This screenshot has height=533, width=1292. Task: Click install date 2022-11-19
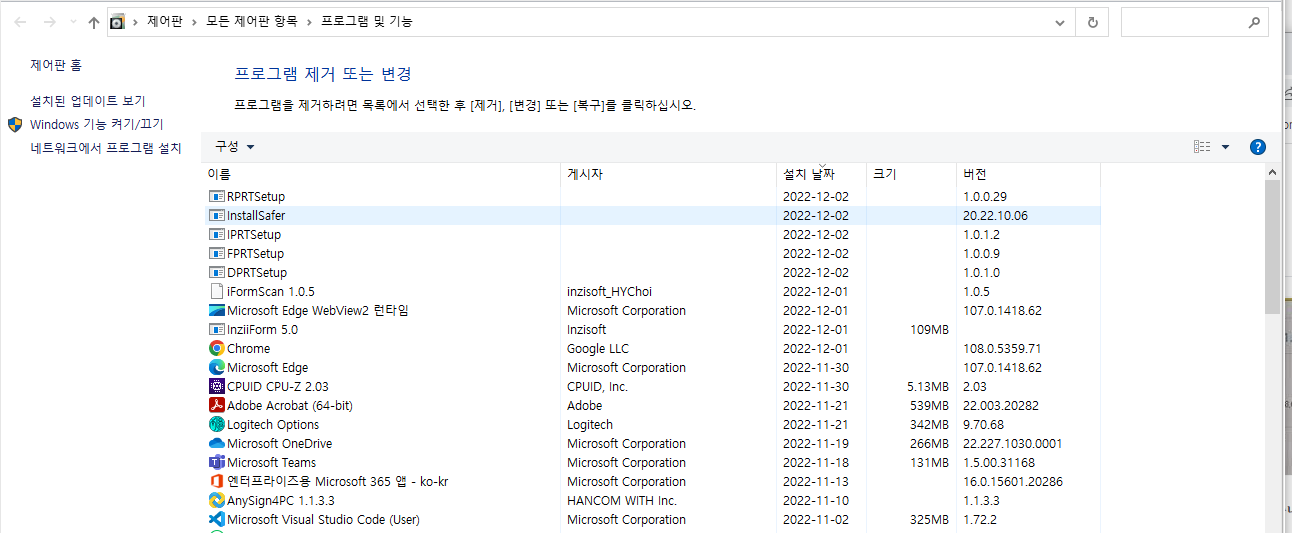[x=816, y=444]
